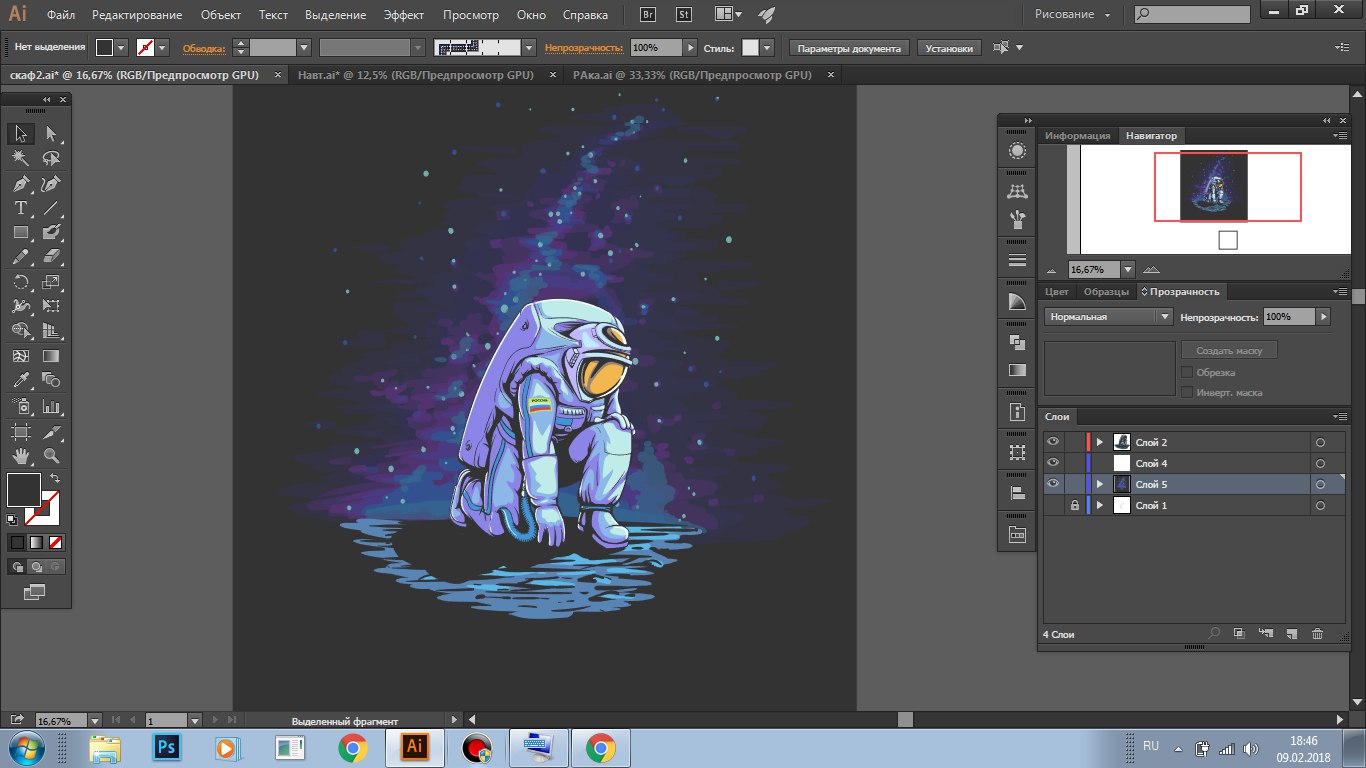Image resolution: width=1366 pixels, height=768 pixels.
Task: Click target circle of Слой 4
Action: pos(1320,463)
